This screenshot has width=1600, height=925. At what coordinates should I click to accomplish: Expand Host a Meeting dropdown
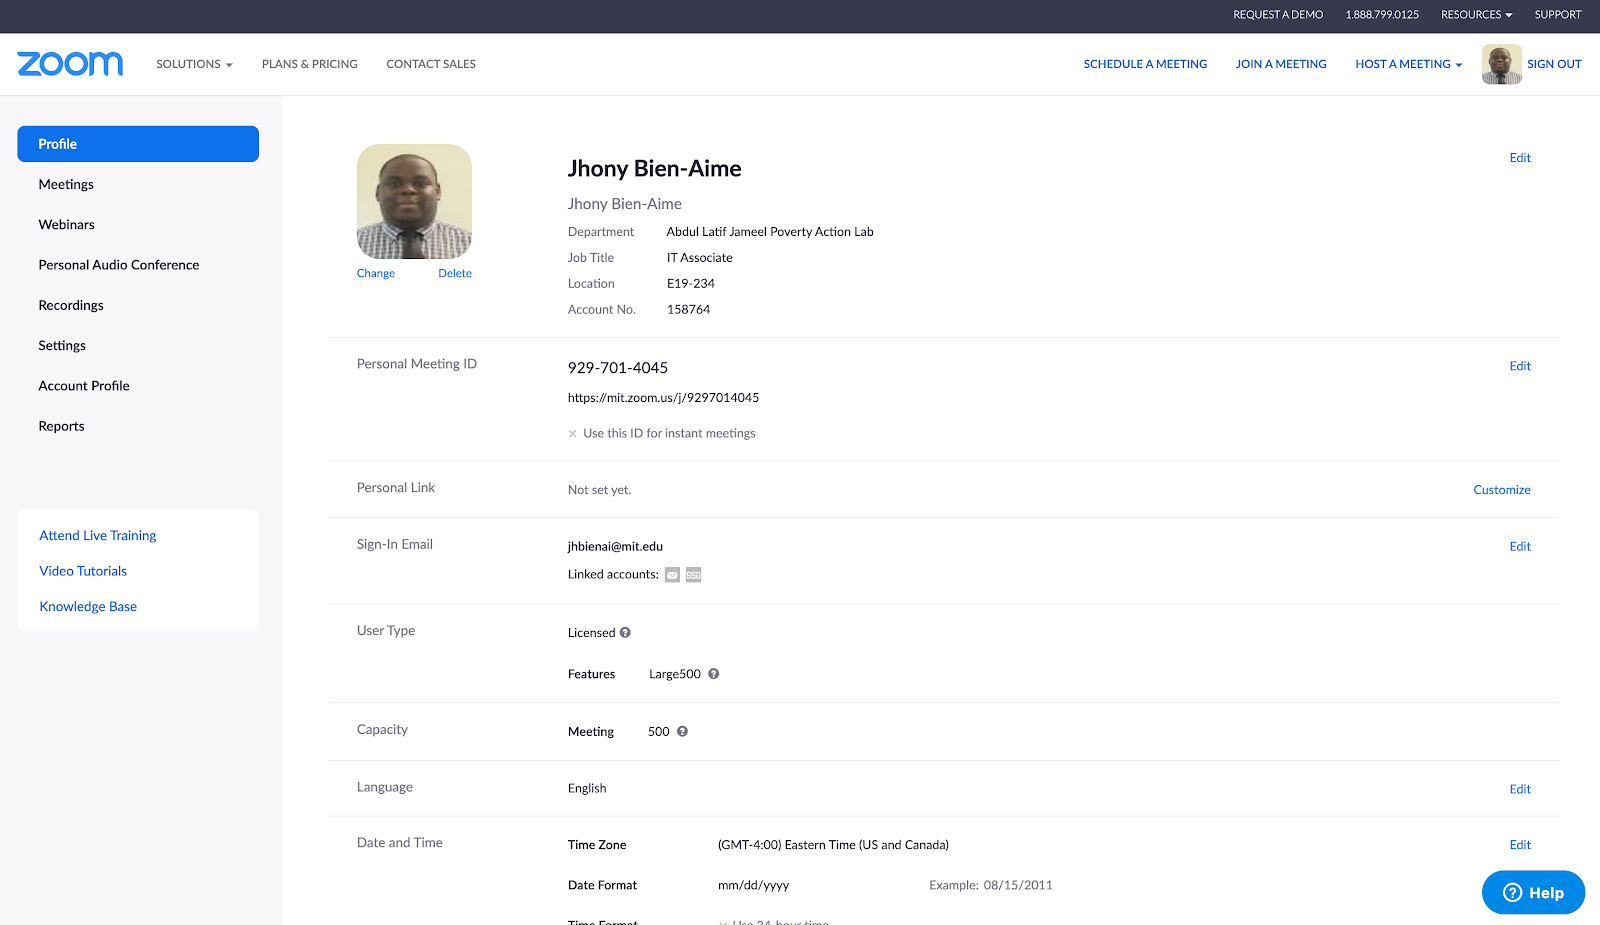pyautogui.click(x=1408, y=64)
